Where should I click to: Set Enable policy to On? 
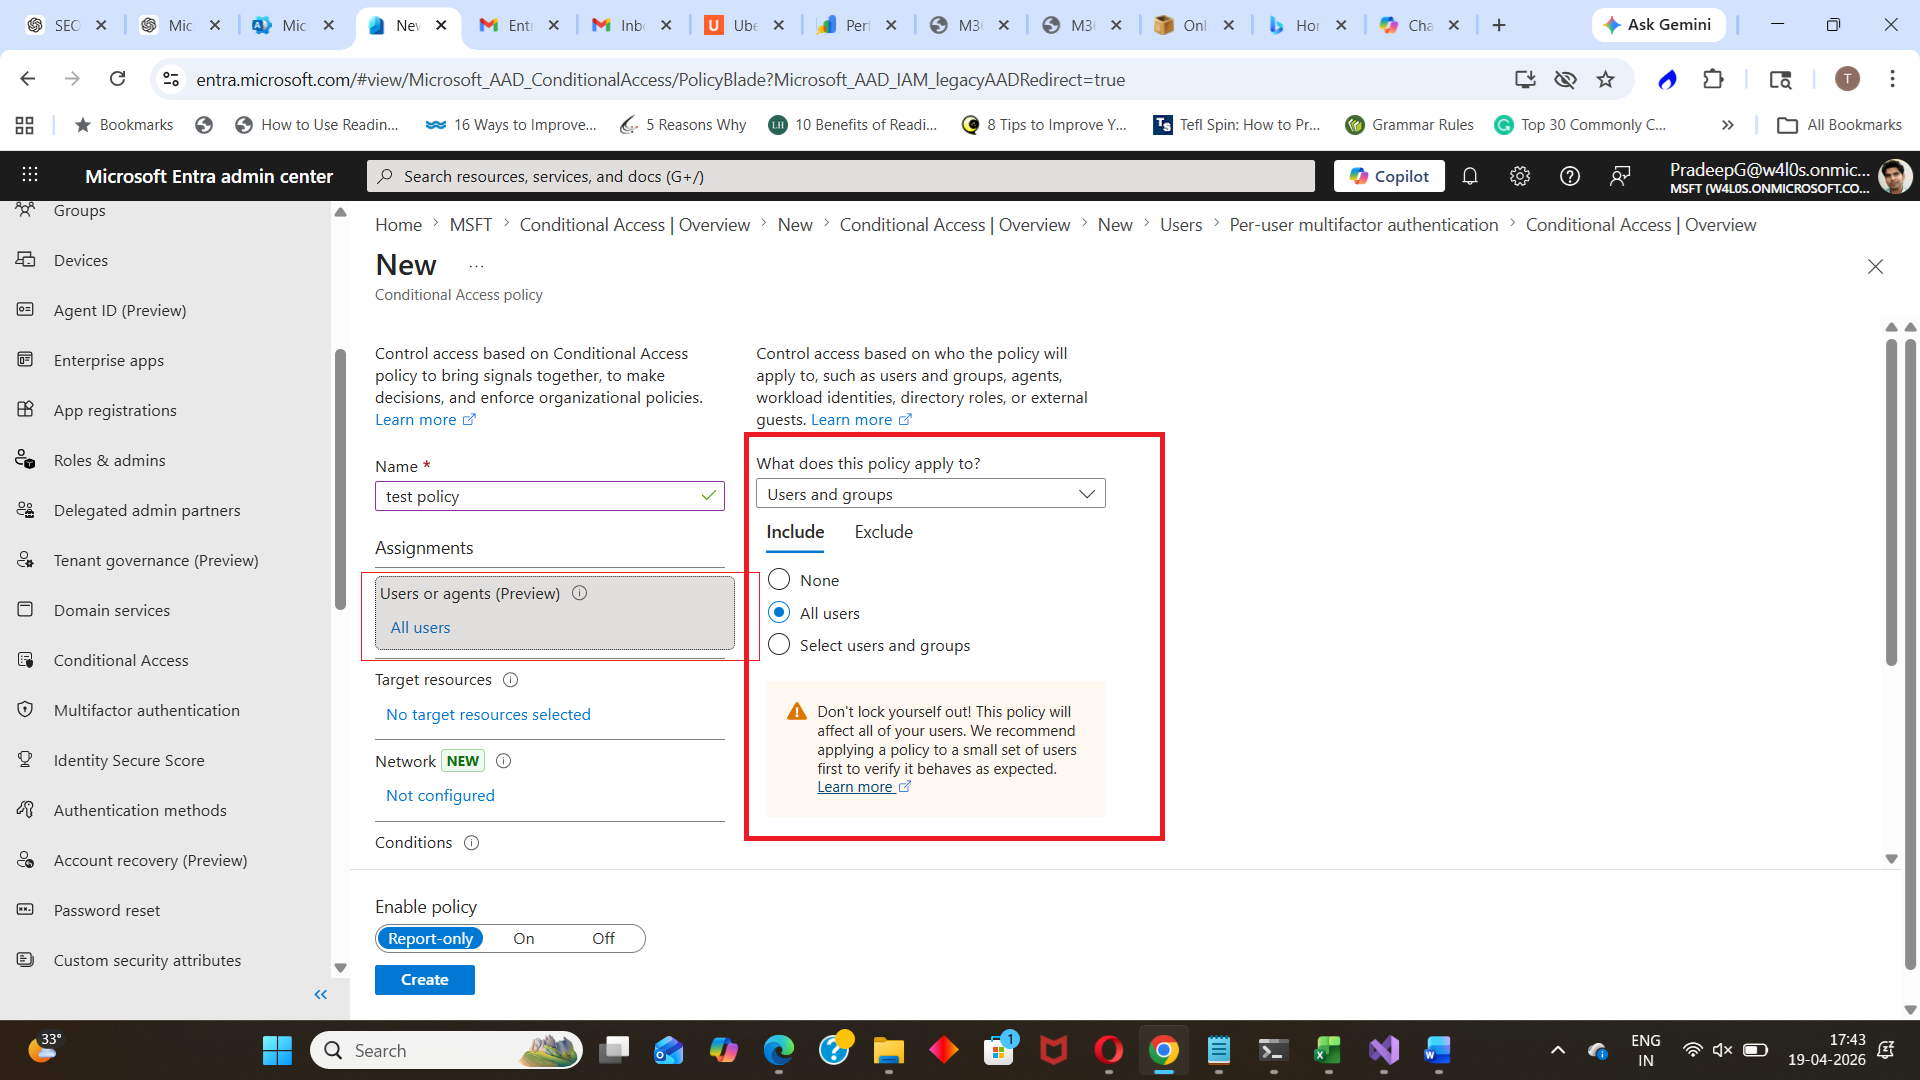[523, 938]
